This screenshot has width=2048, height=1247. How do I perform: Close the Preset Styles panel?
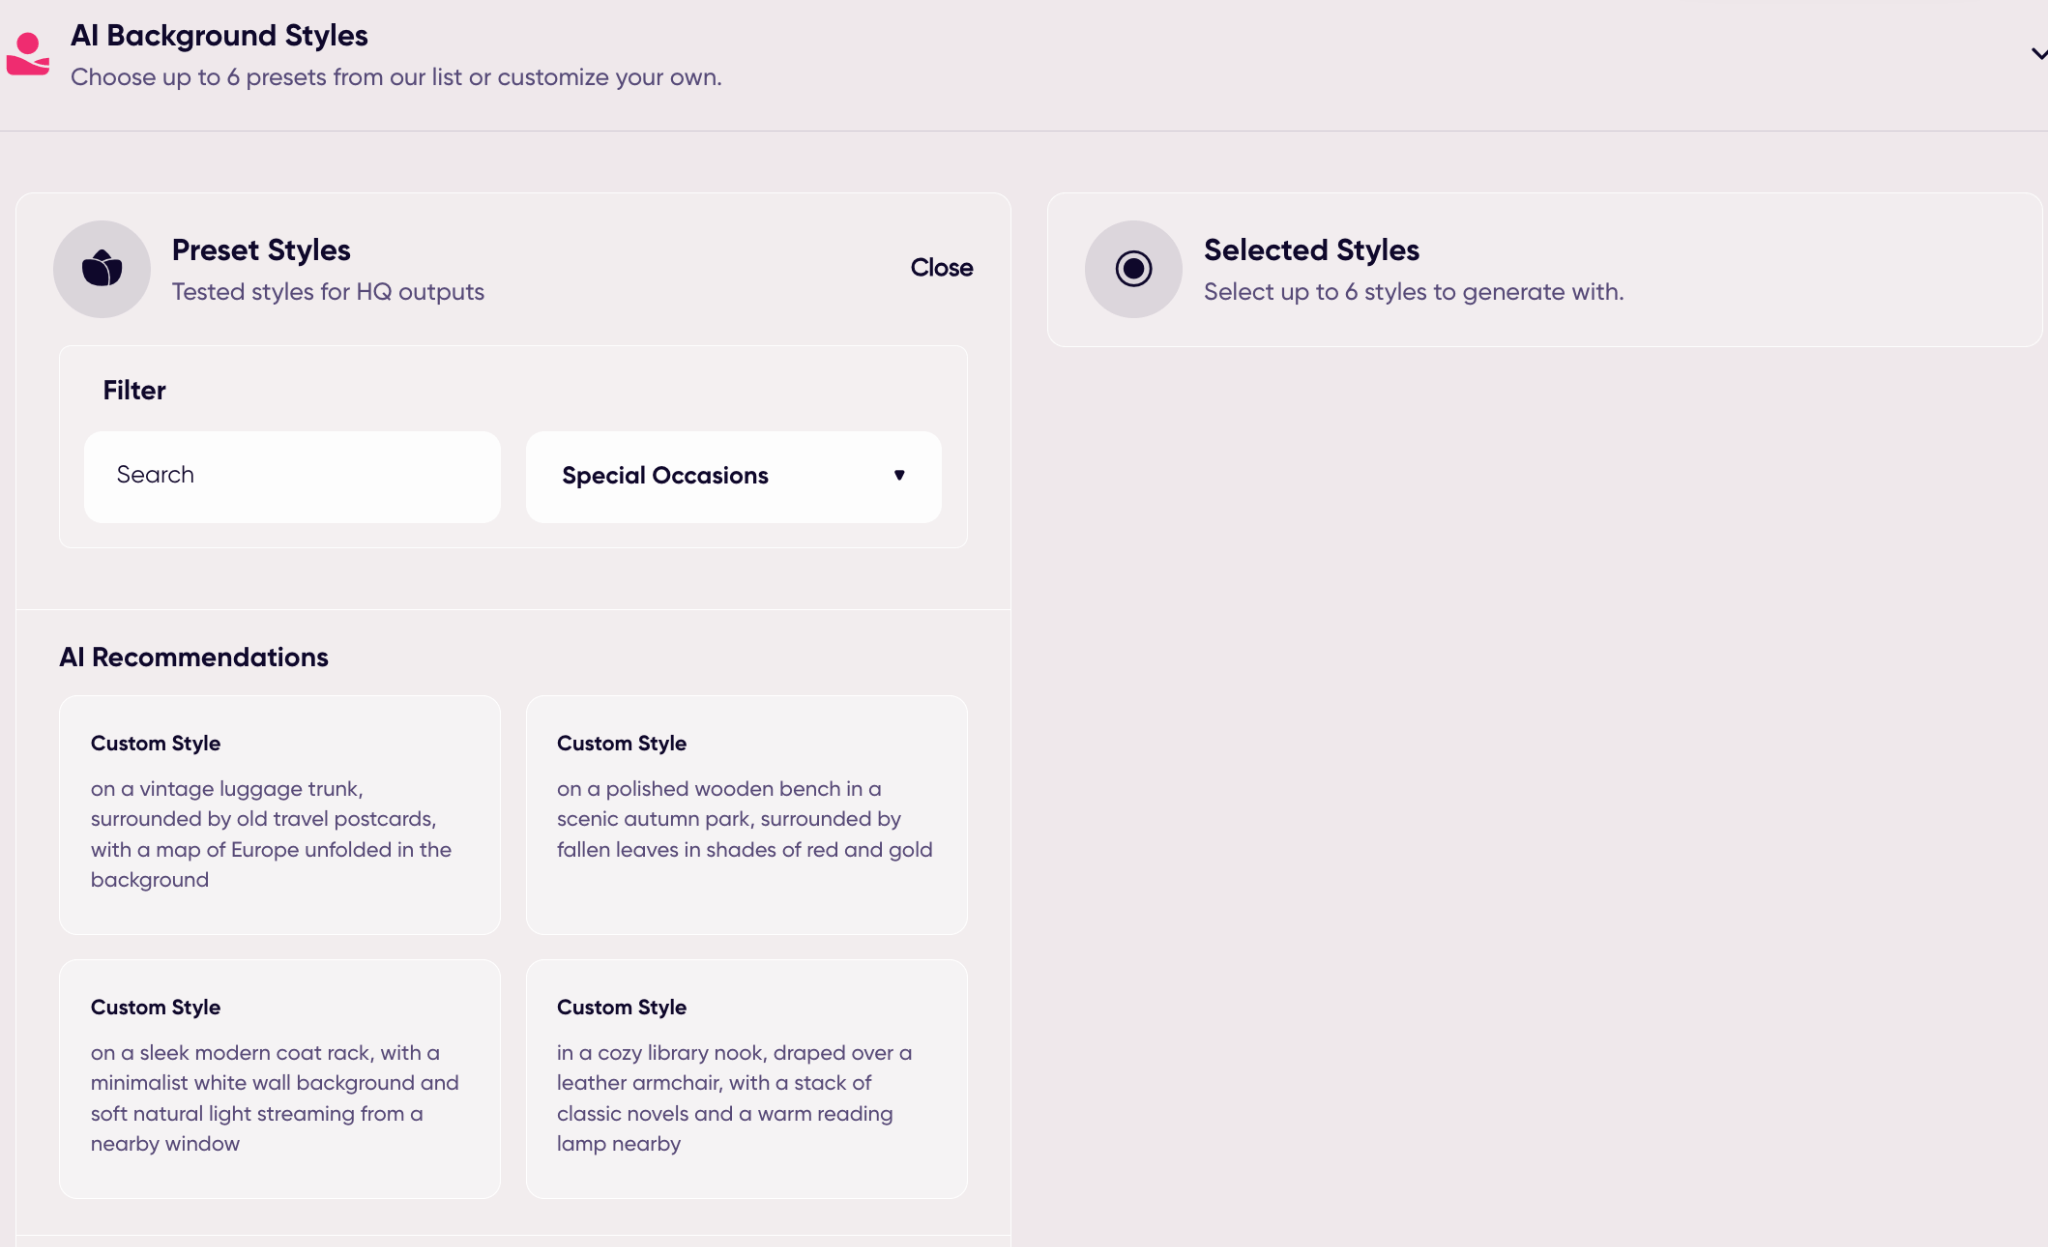point(941,268)
